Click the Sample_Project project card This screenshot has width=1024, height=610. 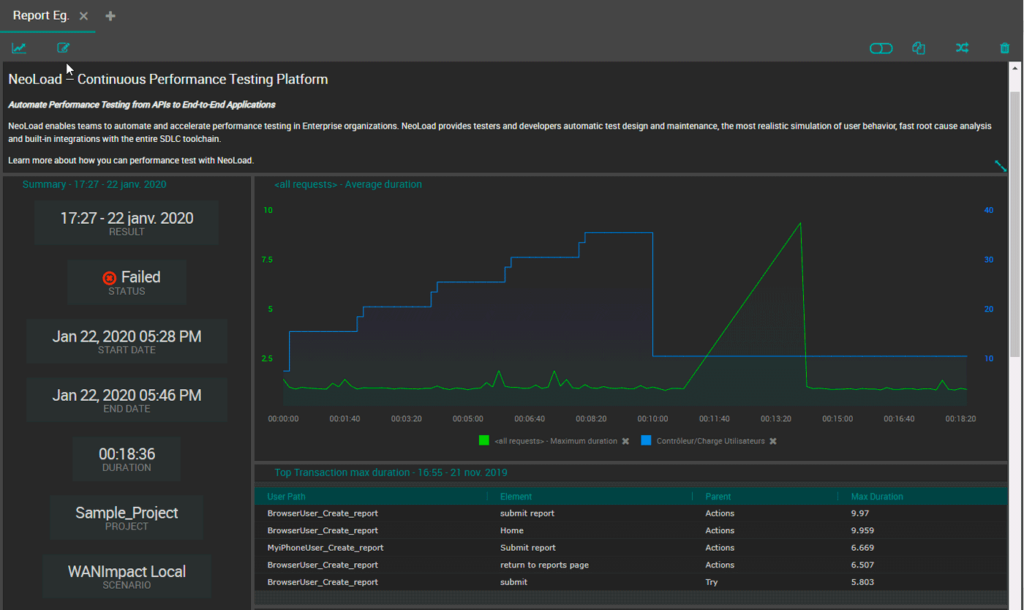click(x=127, y=517)
